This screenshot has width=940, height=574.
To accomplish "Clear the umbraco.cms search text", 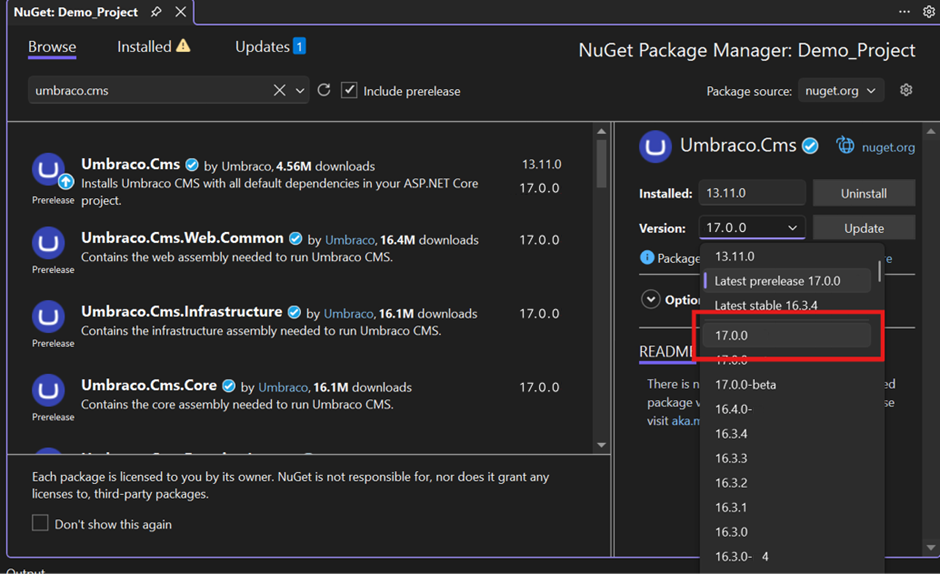I will [x=280, y=90].
